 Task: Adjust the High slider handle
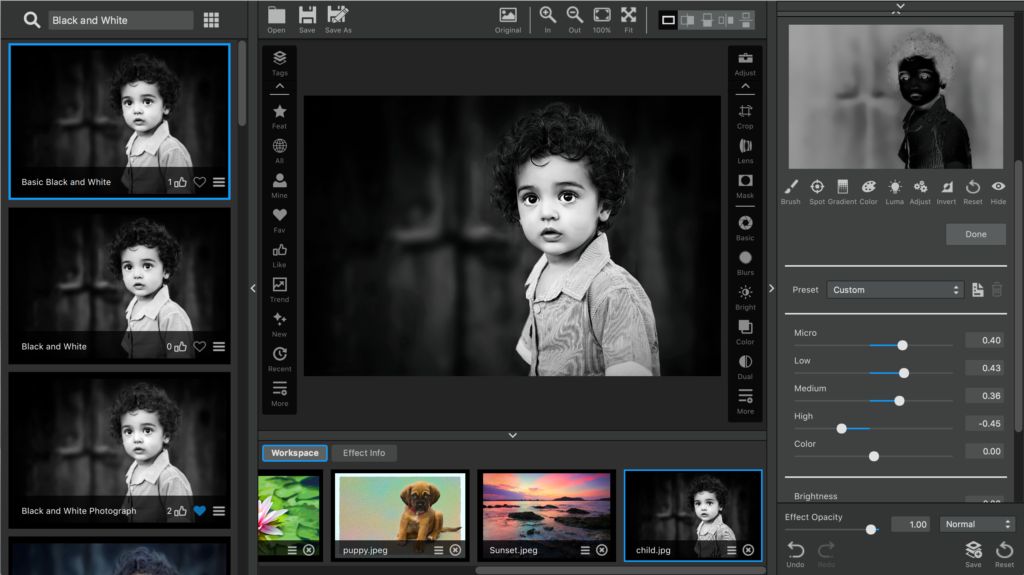point(842,429)
